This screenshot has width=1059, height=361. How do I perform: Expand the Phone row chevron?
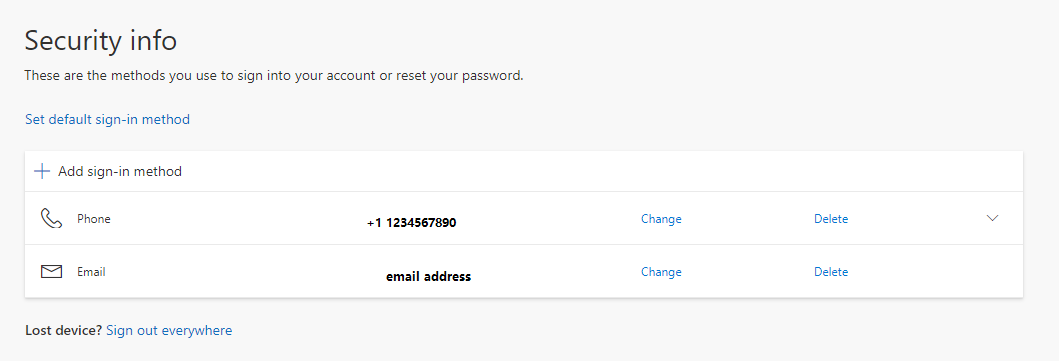(x=992, y=218)
